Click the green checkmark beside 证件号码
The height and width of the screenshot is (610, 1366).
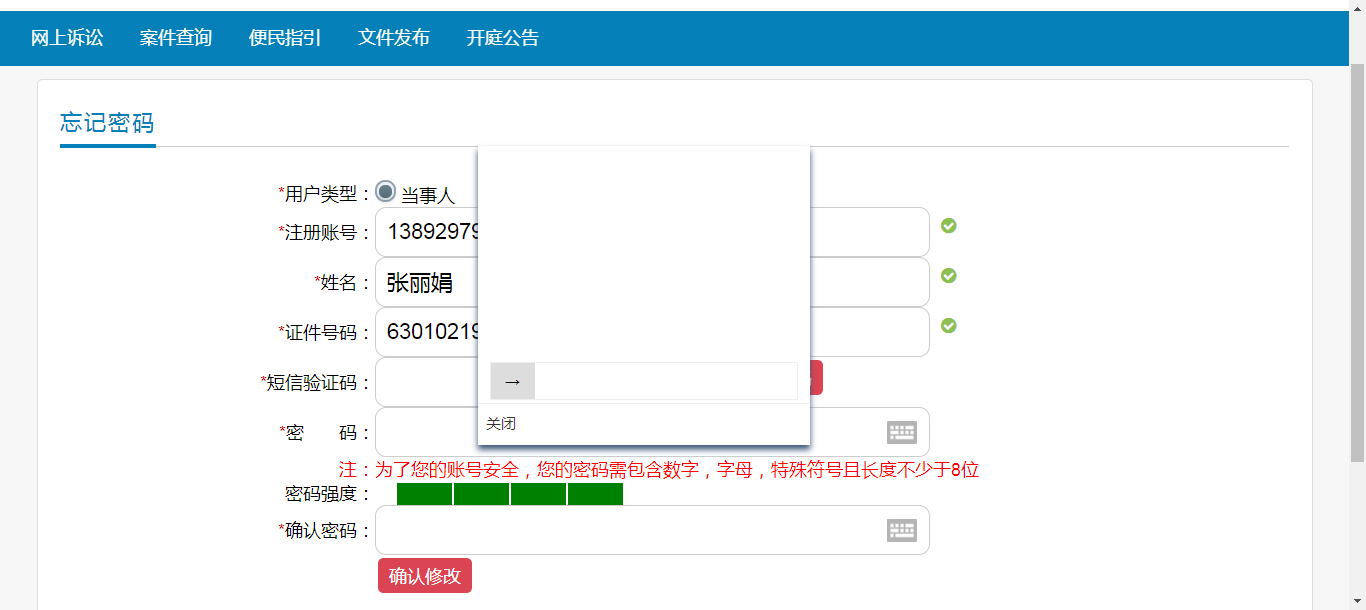coord(949,326)
